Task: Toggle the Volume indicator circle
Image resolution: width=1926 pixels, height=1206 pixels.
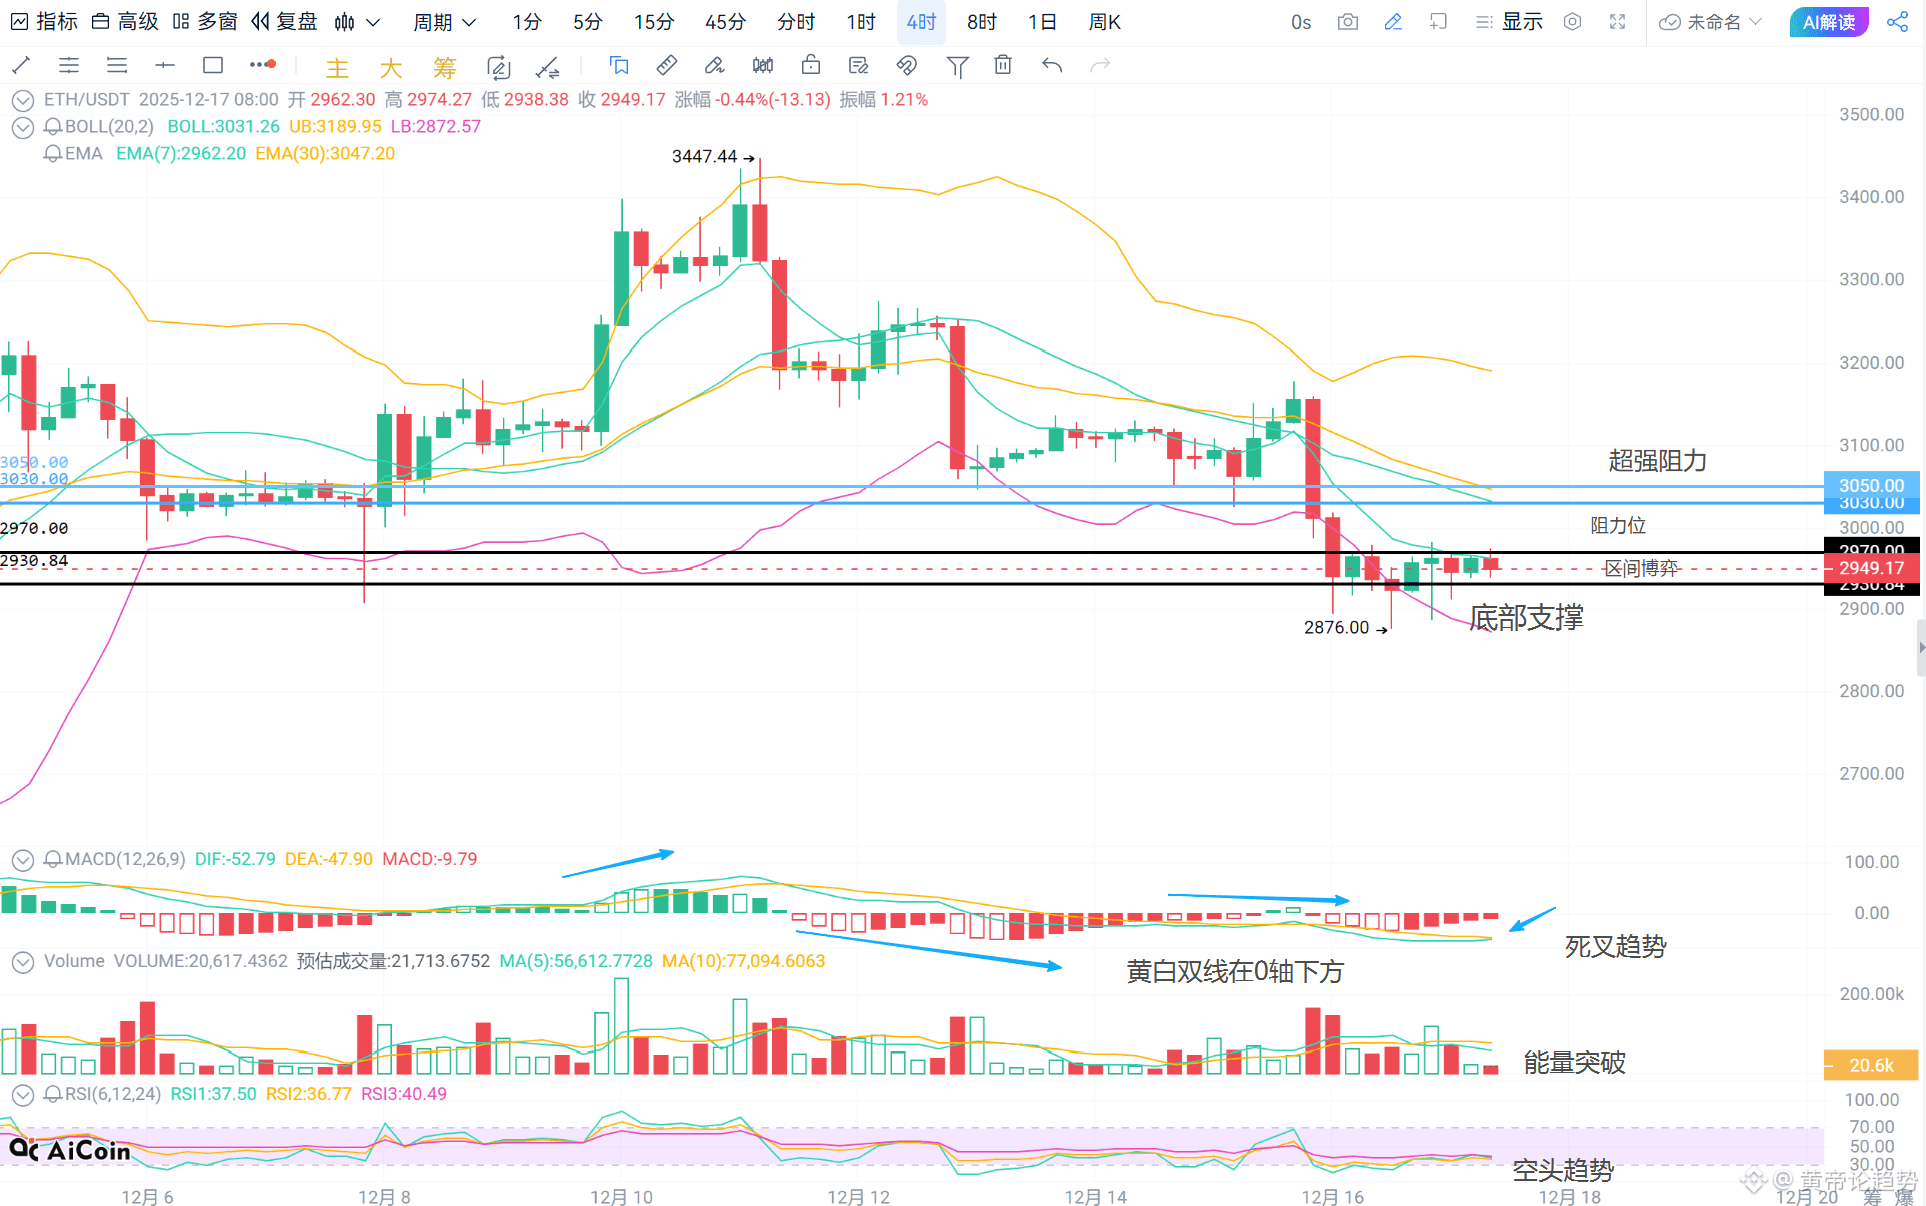Action: tap(22, 962)
